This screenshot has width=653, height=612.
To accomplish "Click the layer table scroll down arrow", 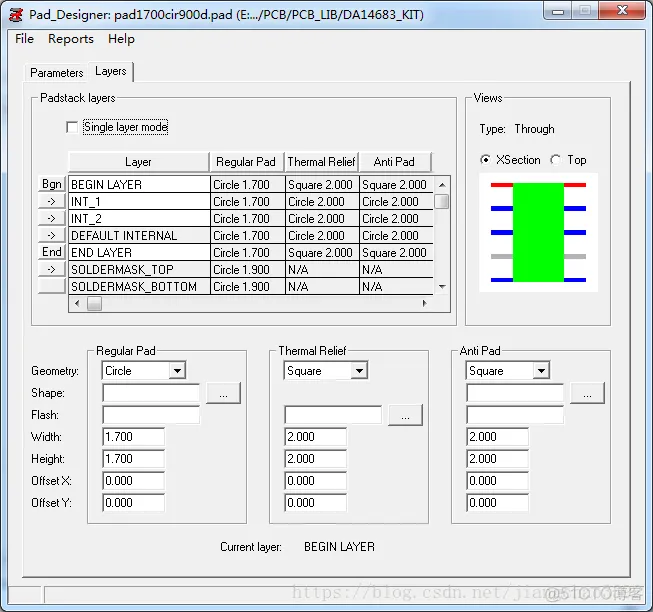I will [x=442, y=286].
